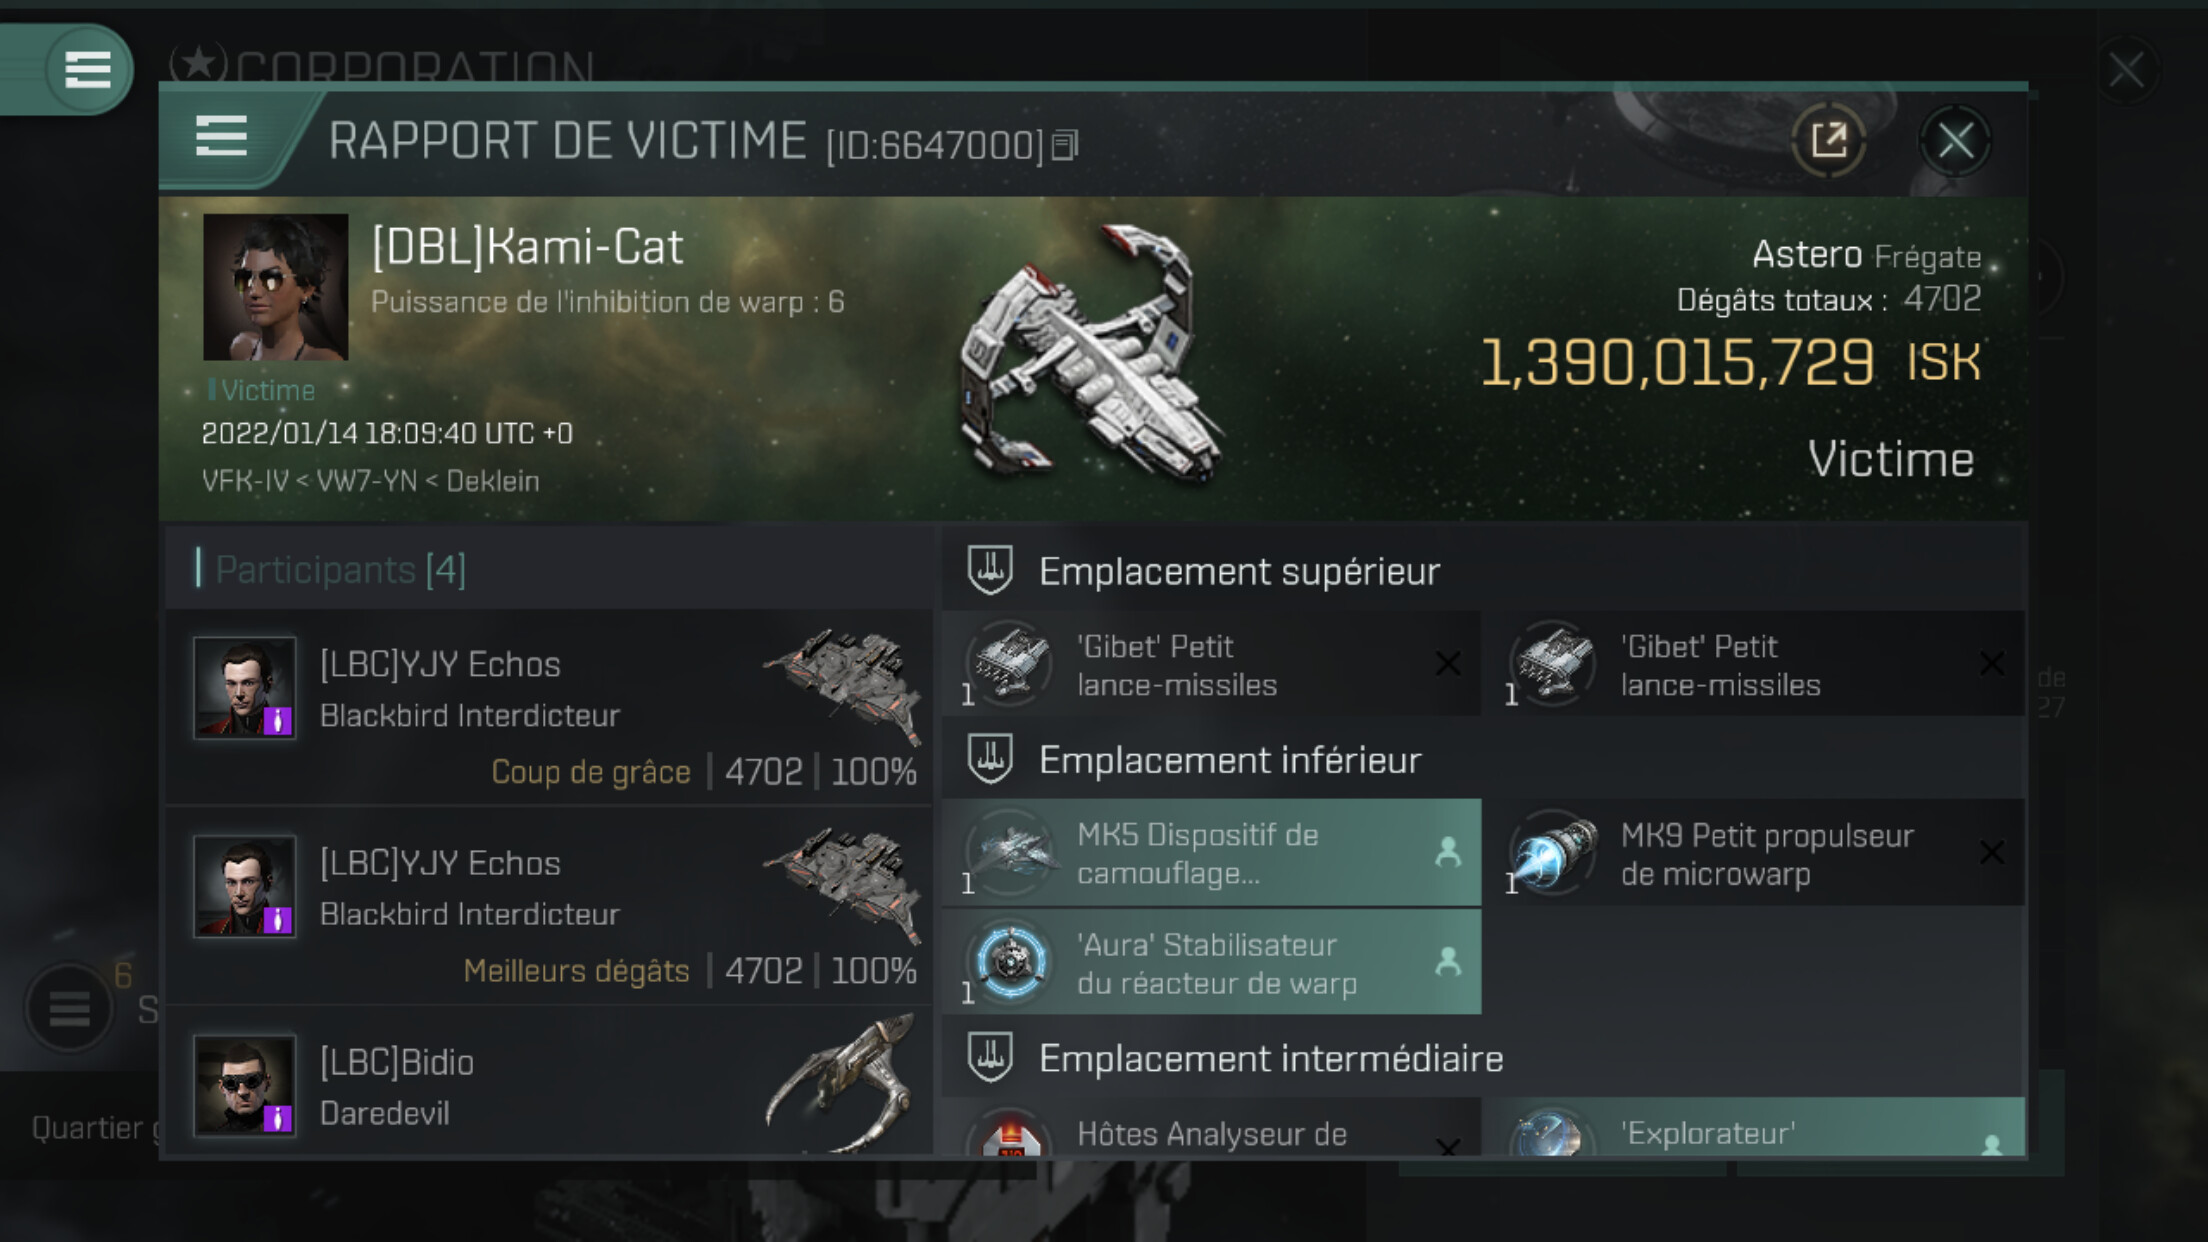Open Kami-Cat victim portrait
The width and height of the screenshot is (2208, 1242).
point(276,287)
